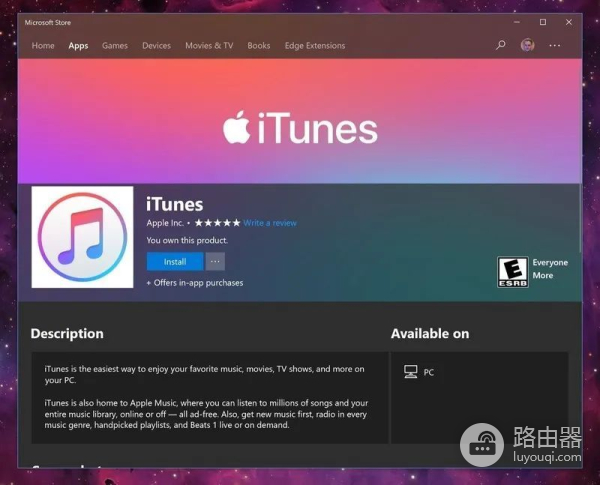Click the iTunes banner image
Image resolution: width=600 pixels, height=485 pixels.
point(300,121)
